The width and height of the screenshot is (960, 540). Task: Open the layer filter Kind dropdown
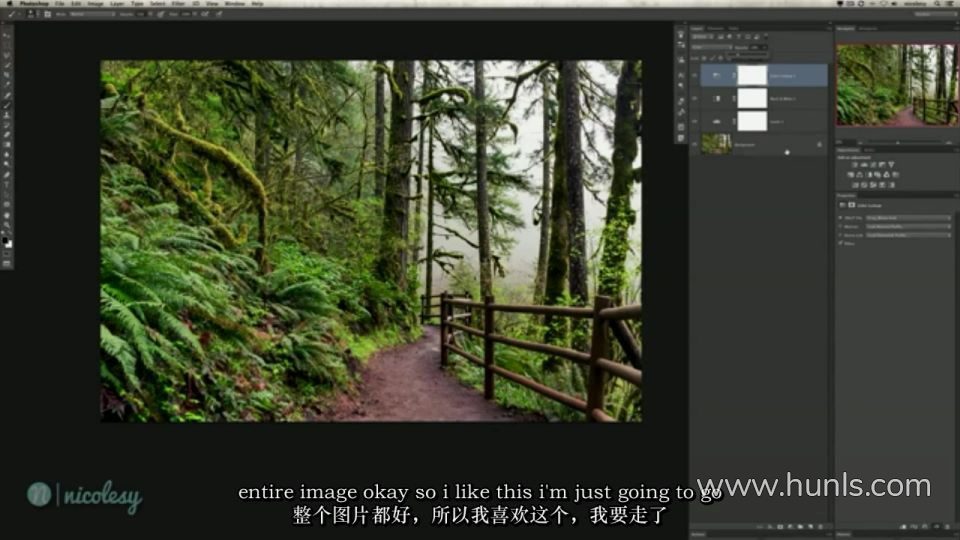click(703, 37)
